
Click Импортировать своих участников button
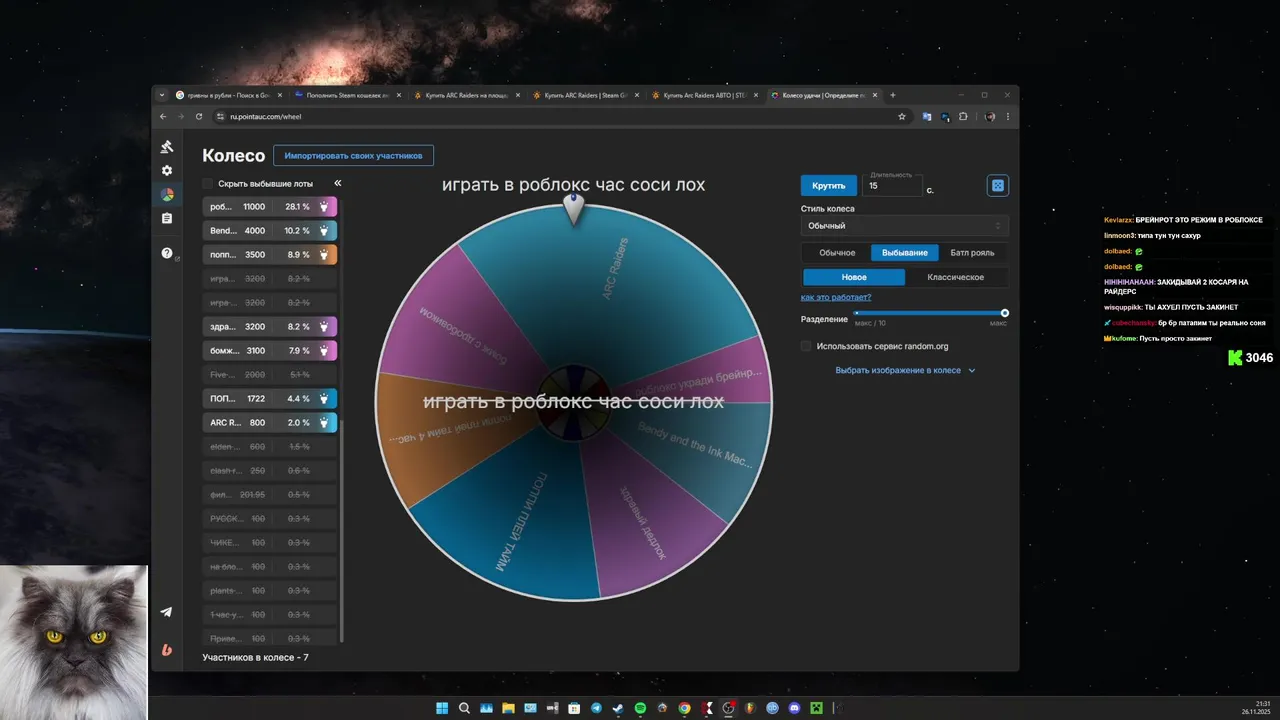(x=353, y=156)
